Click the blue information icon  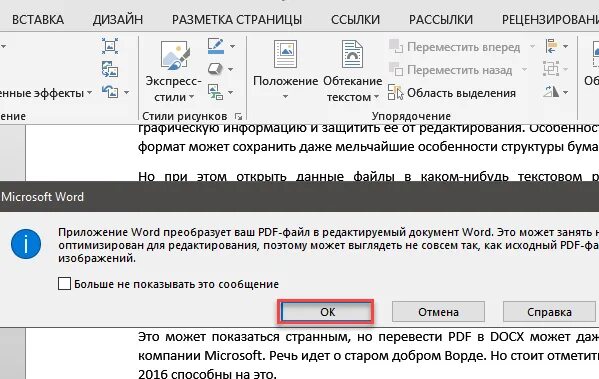[26, 244]
